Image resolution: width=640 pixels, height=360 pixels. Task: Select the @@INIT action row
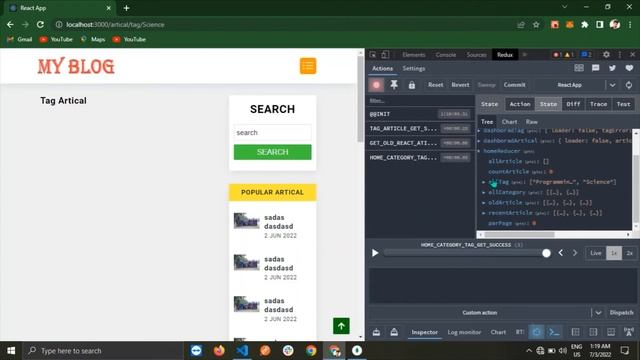420,114
